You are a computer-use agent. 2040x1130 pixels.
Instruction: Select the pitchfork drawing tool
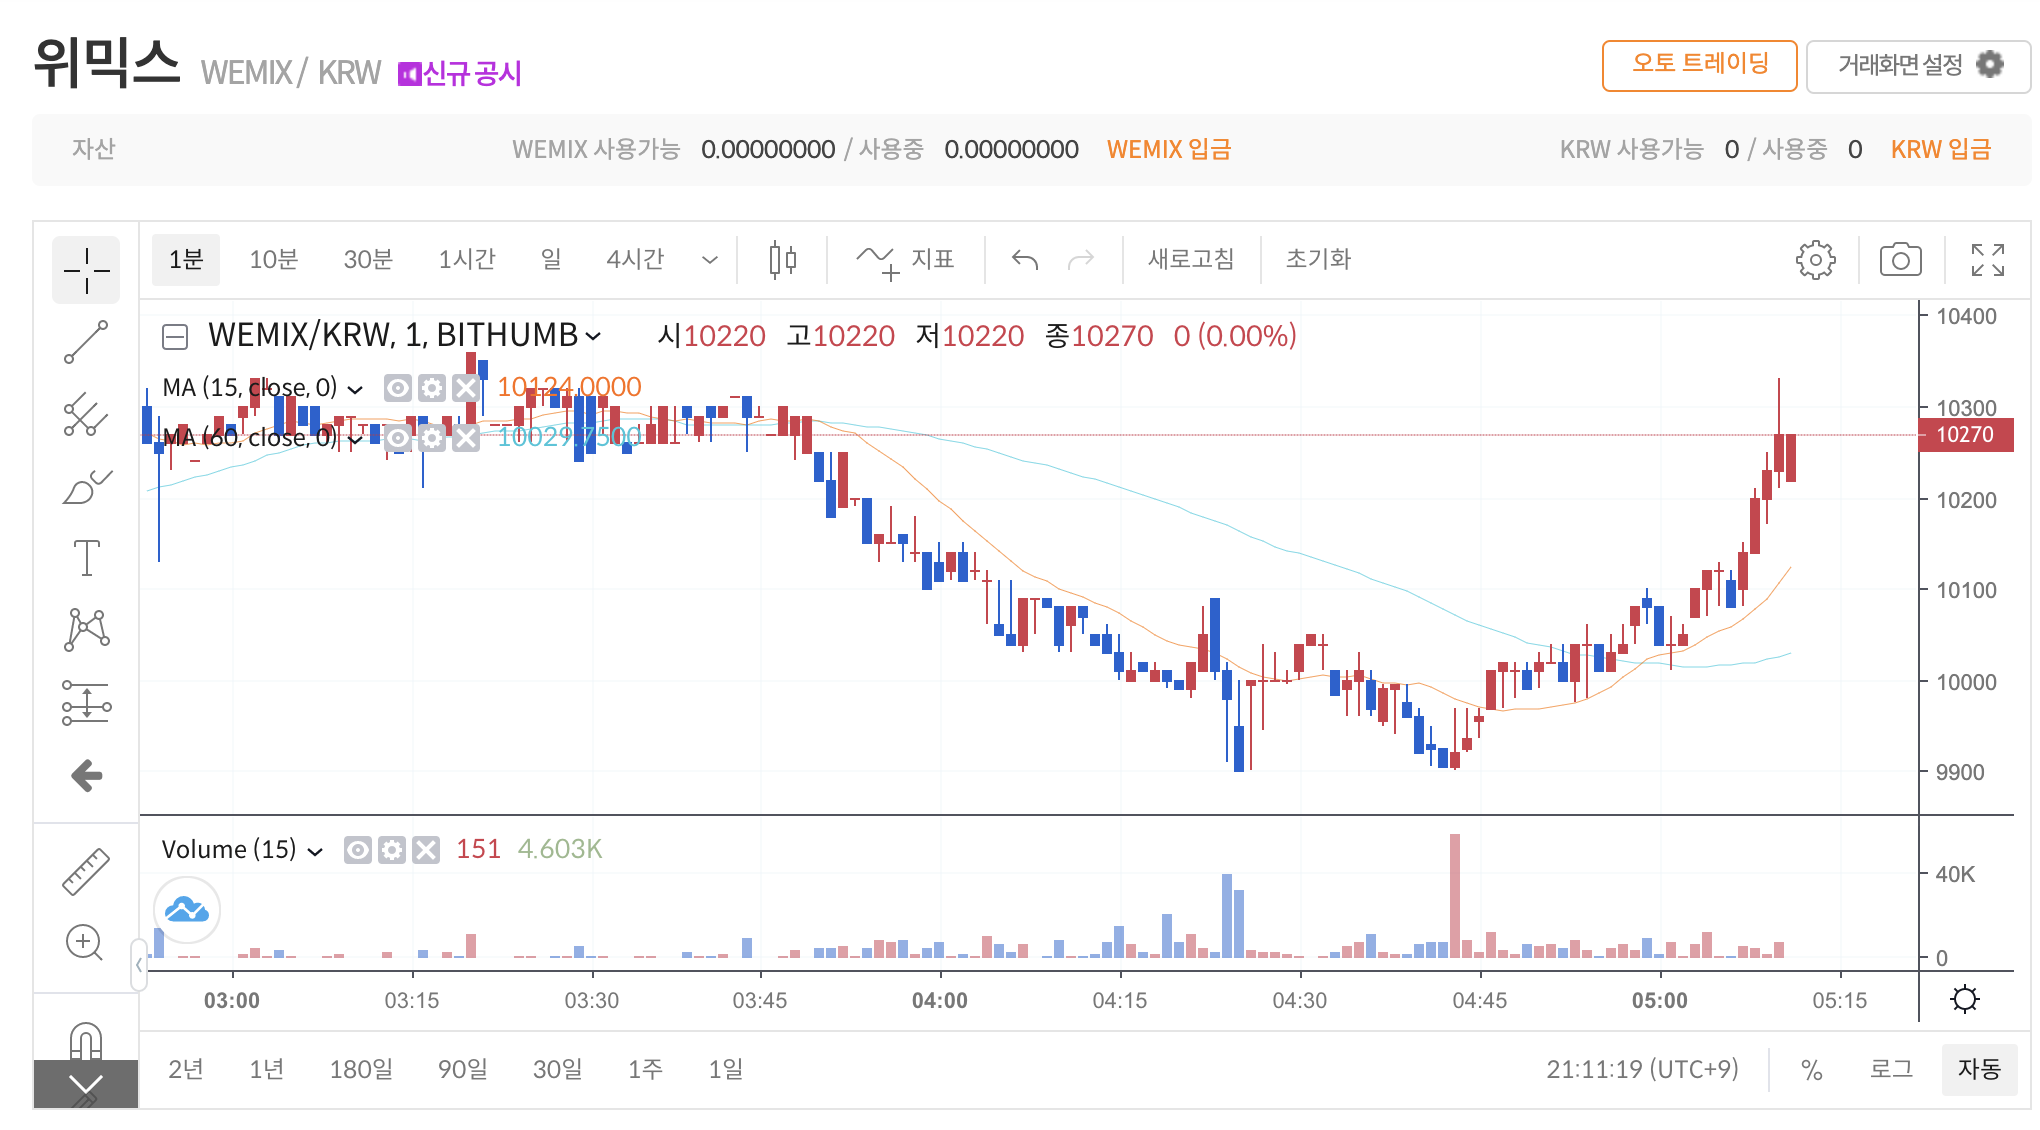(x=86, y=414)
